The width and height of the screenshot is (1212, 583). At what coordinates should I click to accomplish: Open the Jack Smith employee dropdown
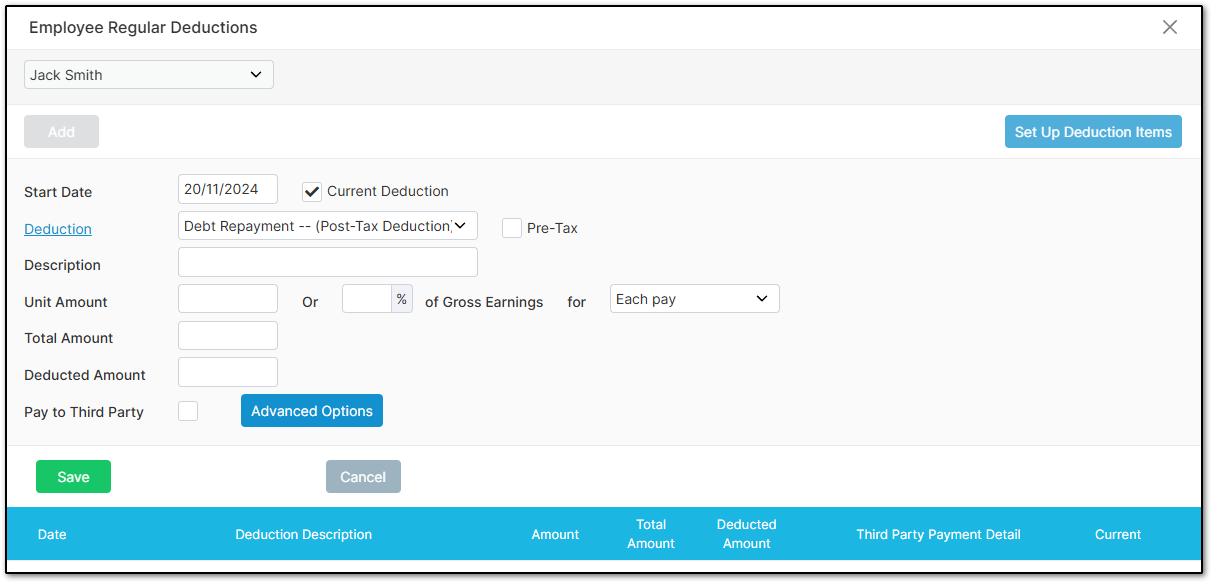point(149,75)
